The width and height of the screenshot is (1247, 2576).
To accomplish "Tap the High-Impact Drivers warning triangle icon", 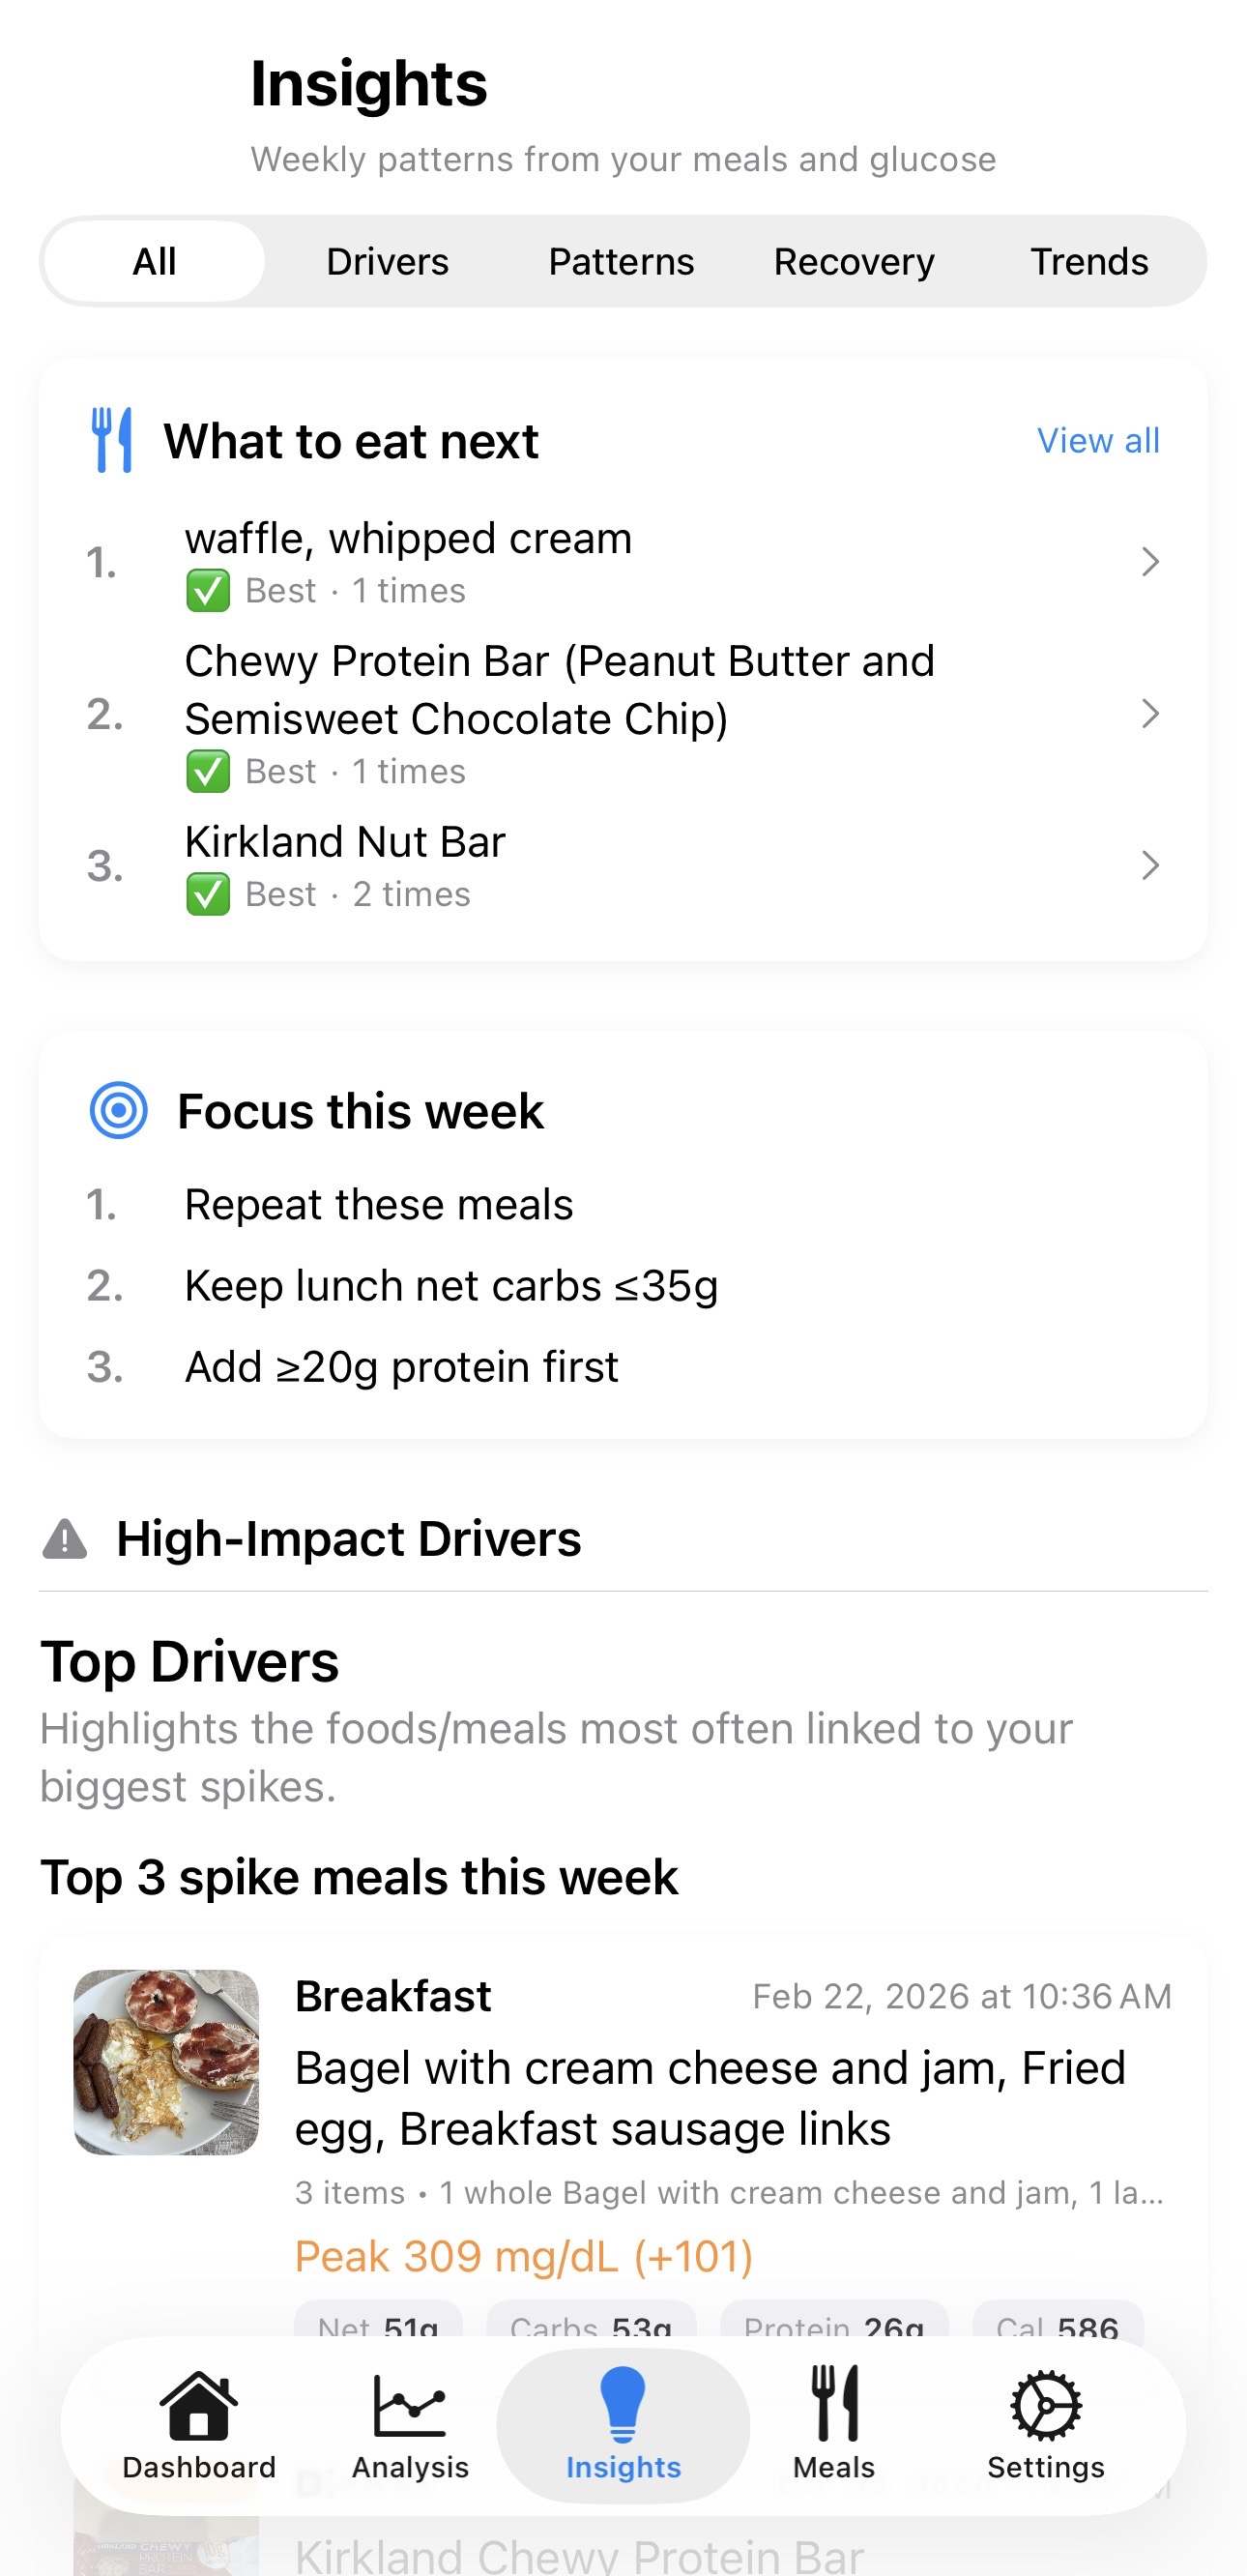I will click(65, 1539).
